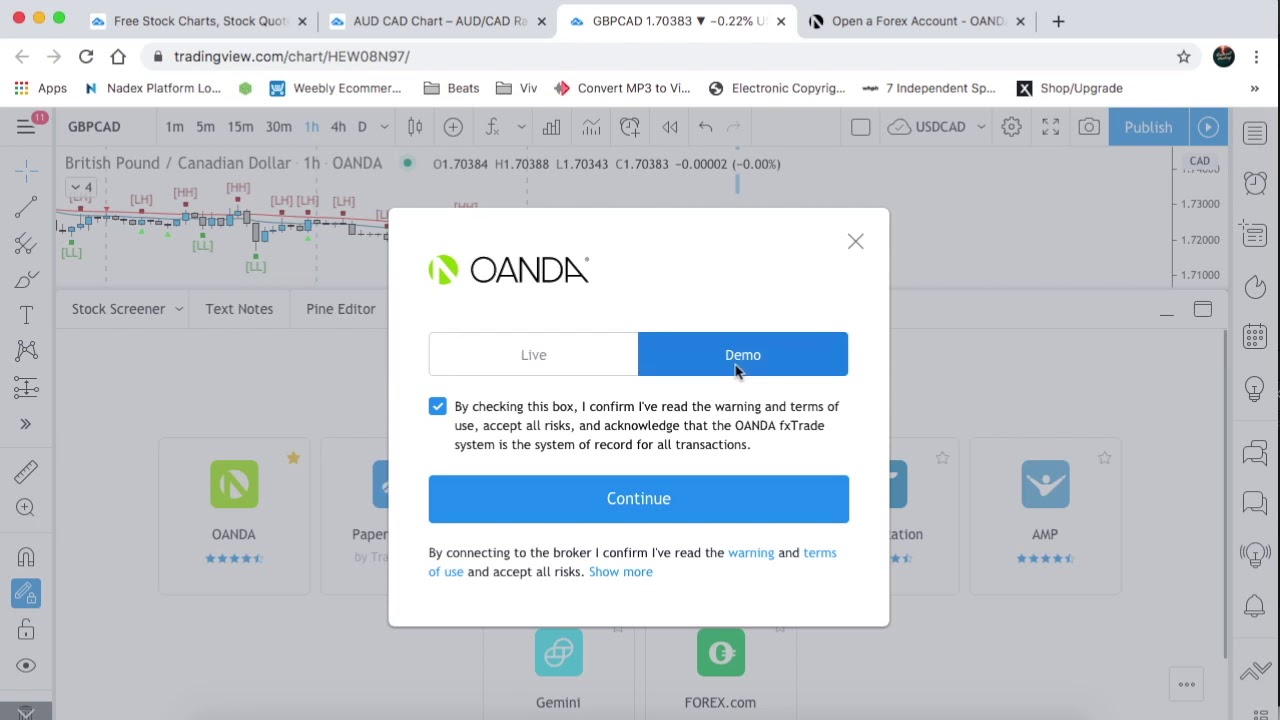
Task: Open the USDCAD saved layout cloud button
Action: pyautogui.click(x=927, y=127)
